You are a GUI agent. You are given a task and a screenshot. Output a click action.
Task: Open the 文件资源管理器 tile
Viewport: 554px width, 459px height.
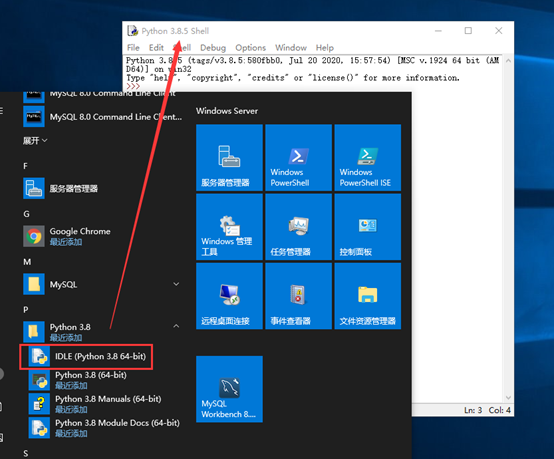pos(368,296)
